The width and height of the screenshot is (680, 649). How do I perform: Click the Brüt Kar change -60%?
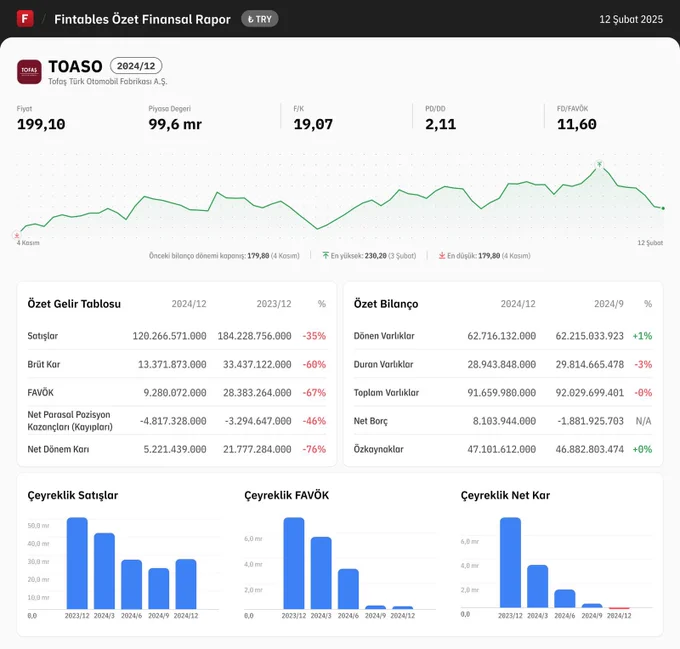(314, 364)
